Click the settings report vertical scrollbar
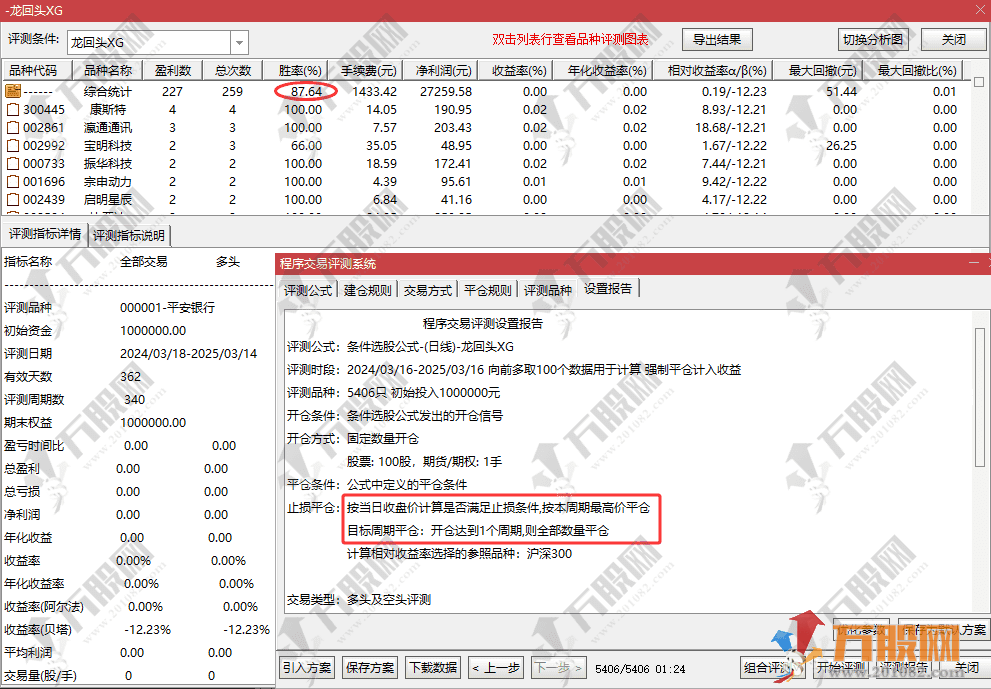The image size is (991, 689). (x=980, y=398)
